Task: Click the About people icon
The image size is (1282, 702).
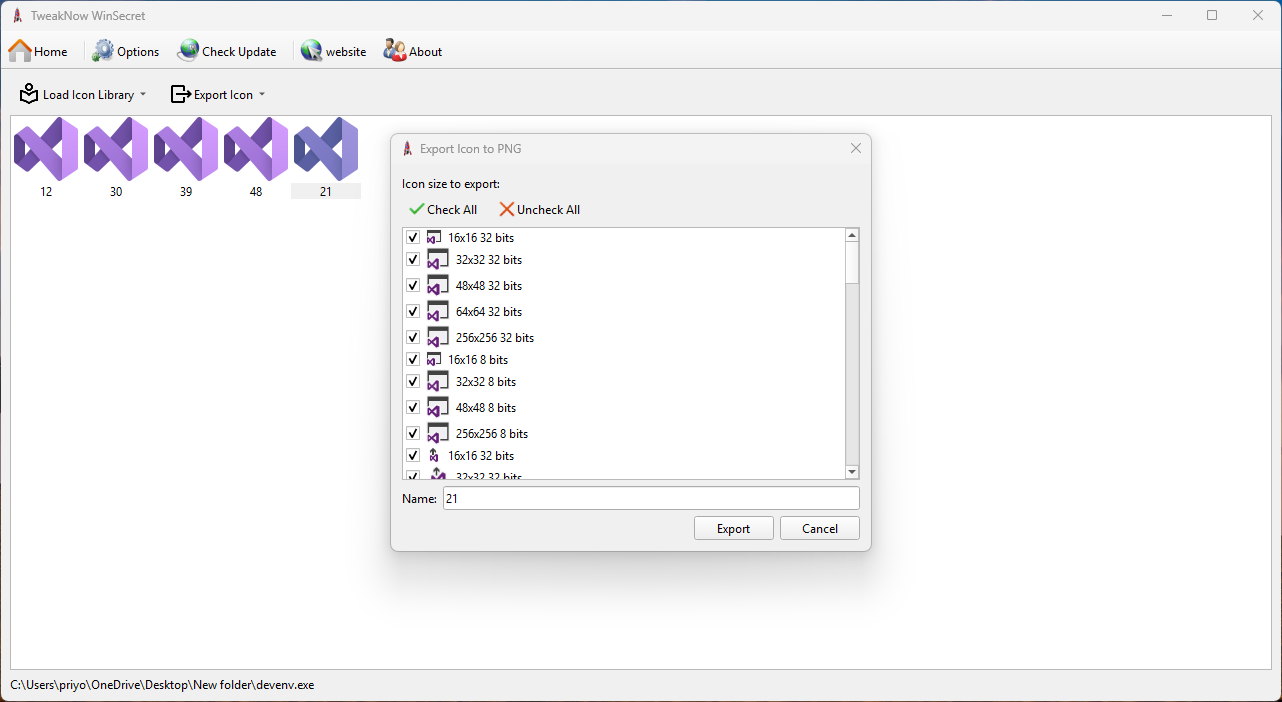Action: (395, 51)
